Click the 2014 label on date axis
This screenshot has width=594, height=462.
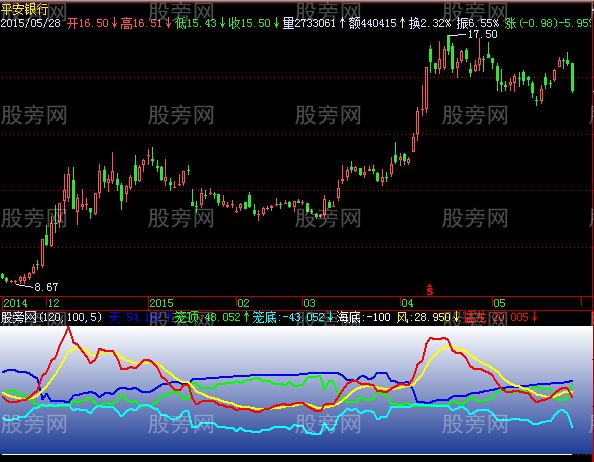tap(15, 303)
